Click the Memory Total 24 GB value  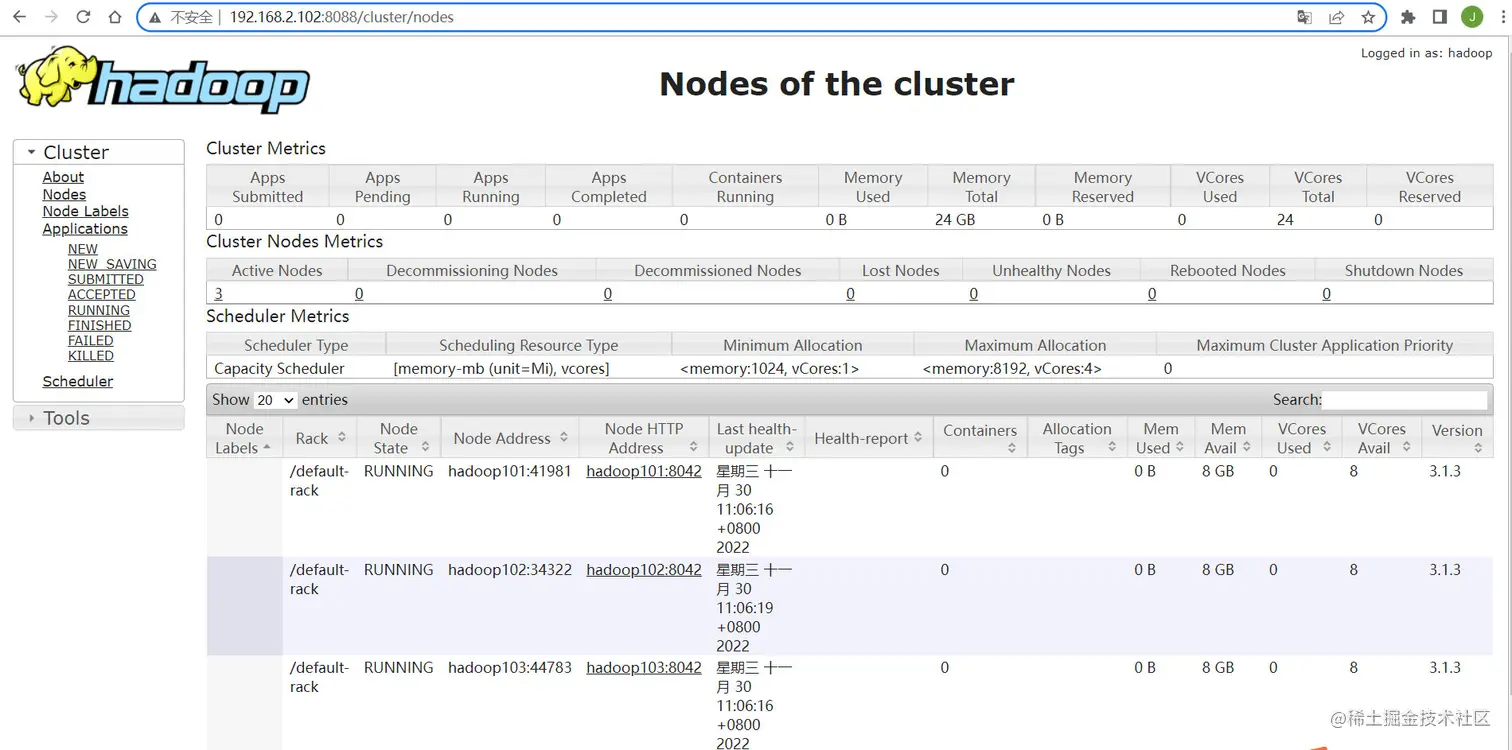pyautogui.click(x=955, y=219)
